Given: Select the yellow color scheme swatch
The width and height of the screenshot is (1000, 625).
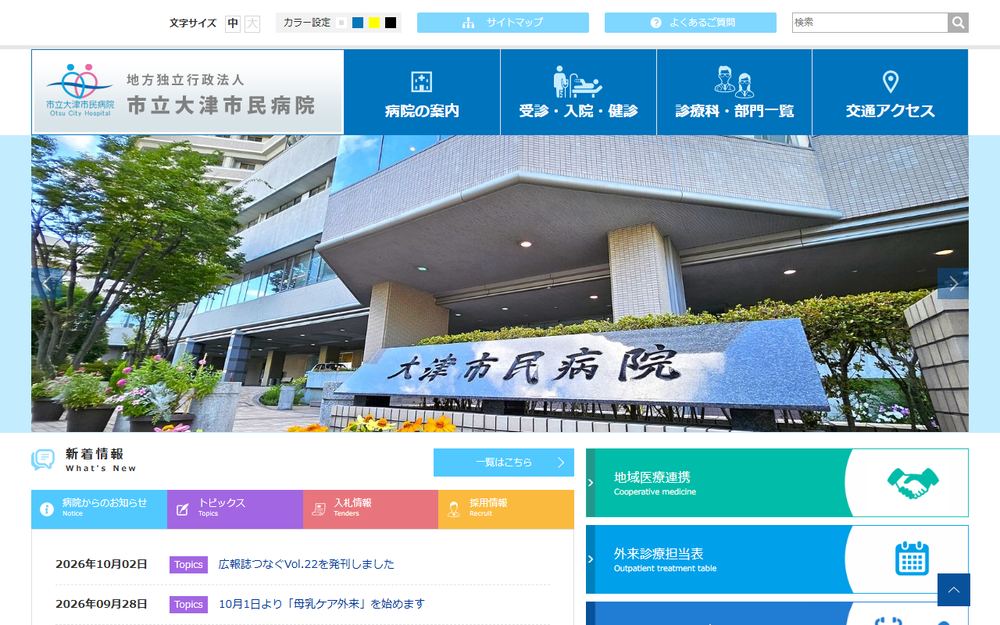Looking at the screenshot, I should click(x=374, y=23).
